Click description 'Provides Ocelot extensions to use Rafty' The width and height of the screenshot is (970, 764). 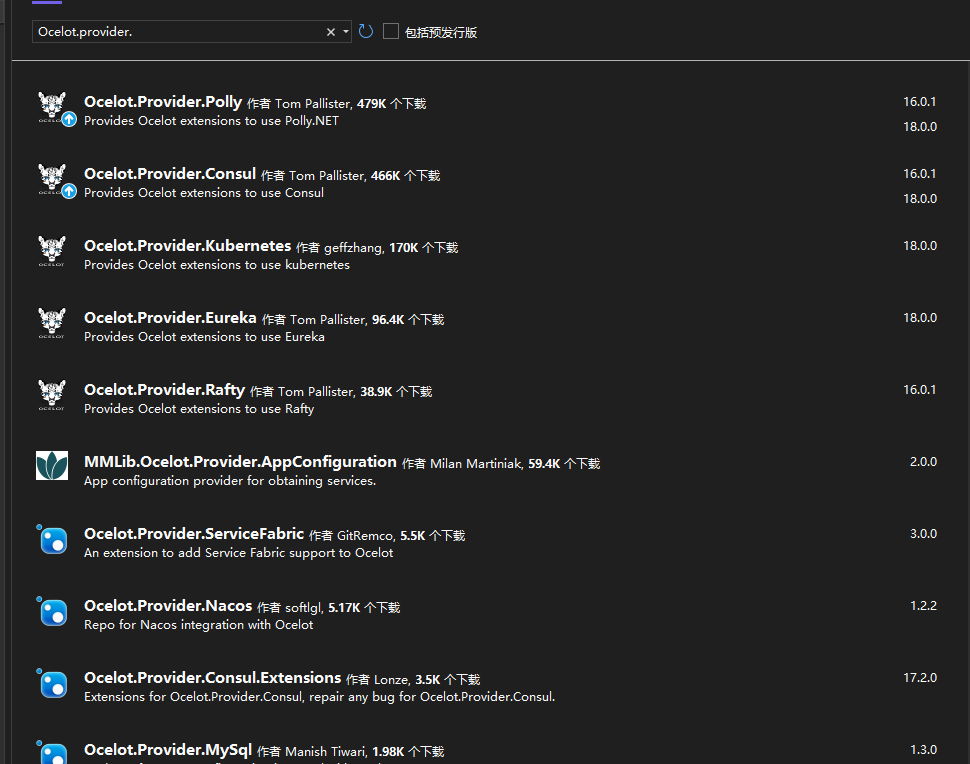(x=199, y=409)
